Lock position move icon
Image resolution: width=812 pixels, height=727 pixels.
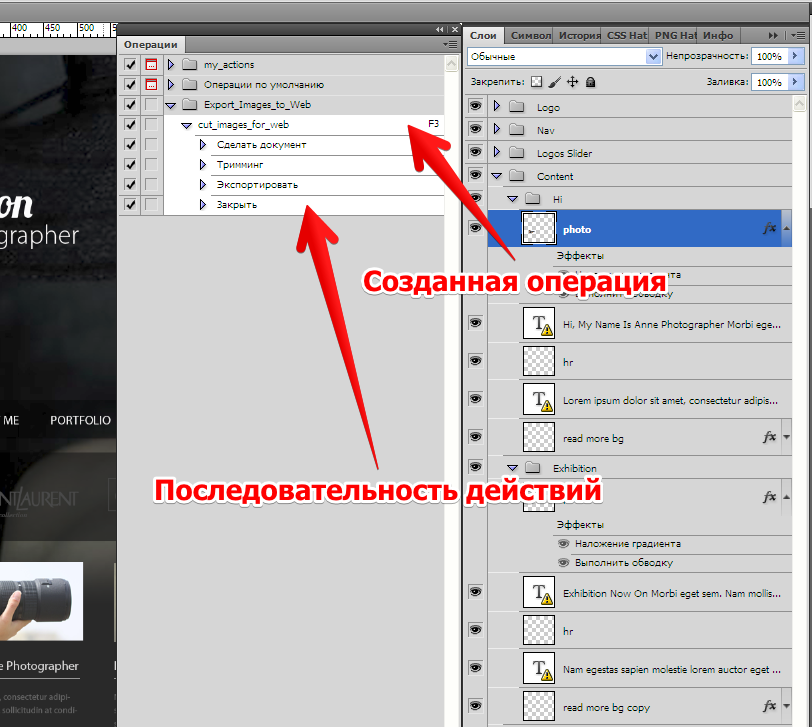572,82
